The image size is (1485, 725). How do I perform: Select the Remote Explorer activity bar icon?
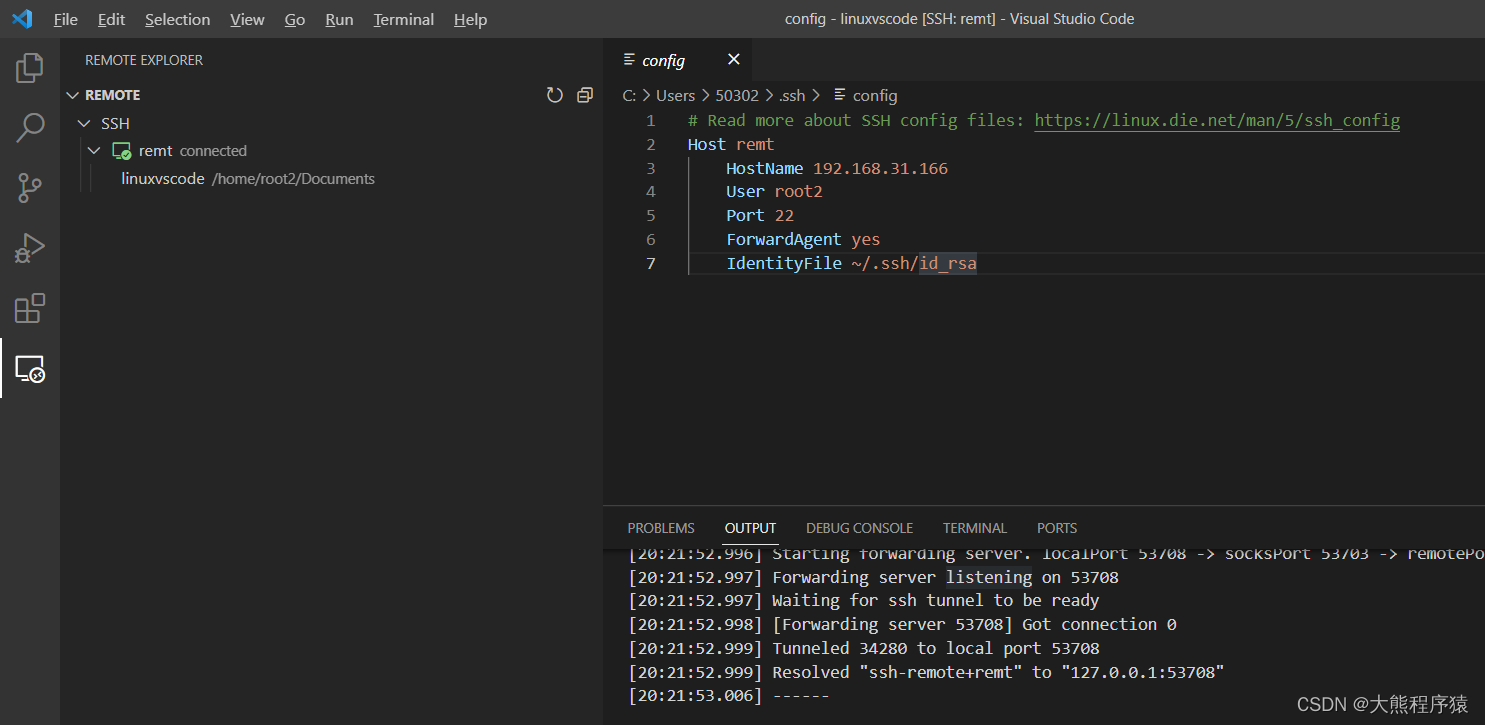pos(30,369)
